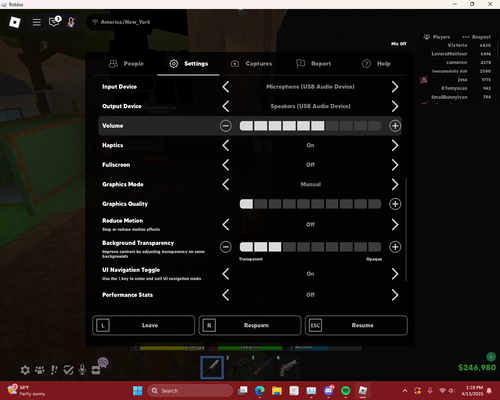Toggle UI Navigation Toggle with its right arrow

point(395,274)
